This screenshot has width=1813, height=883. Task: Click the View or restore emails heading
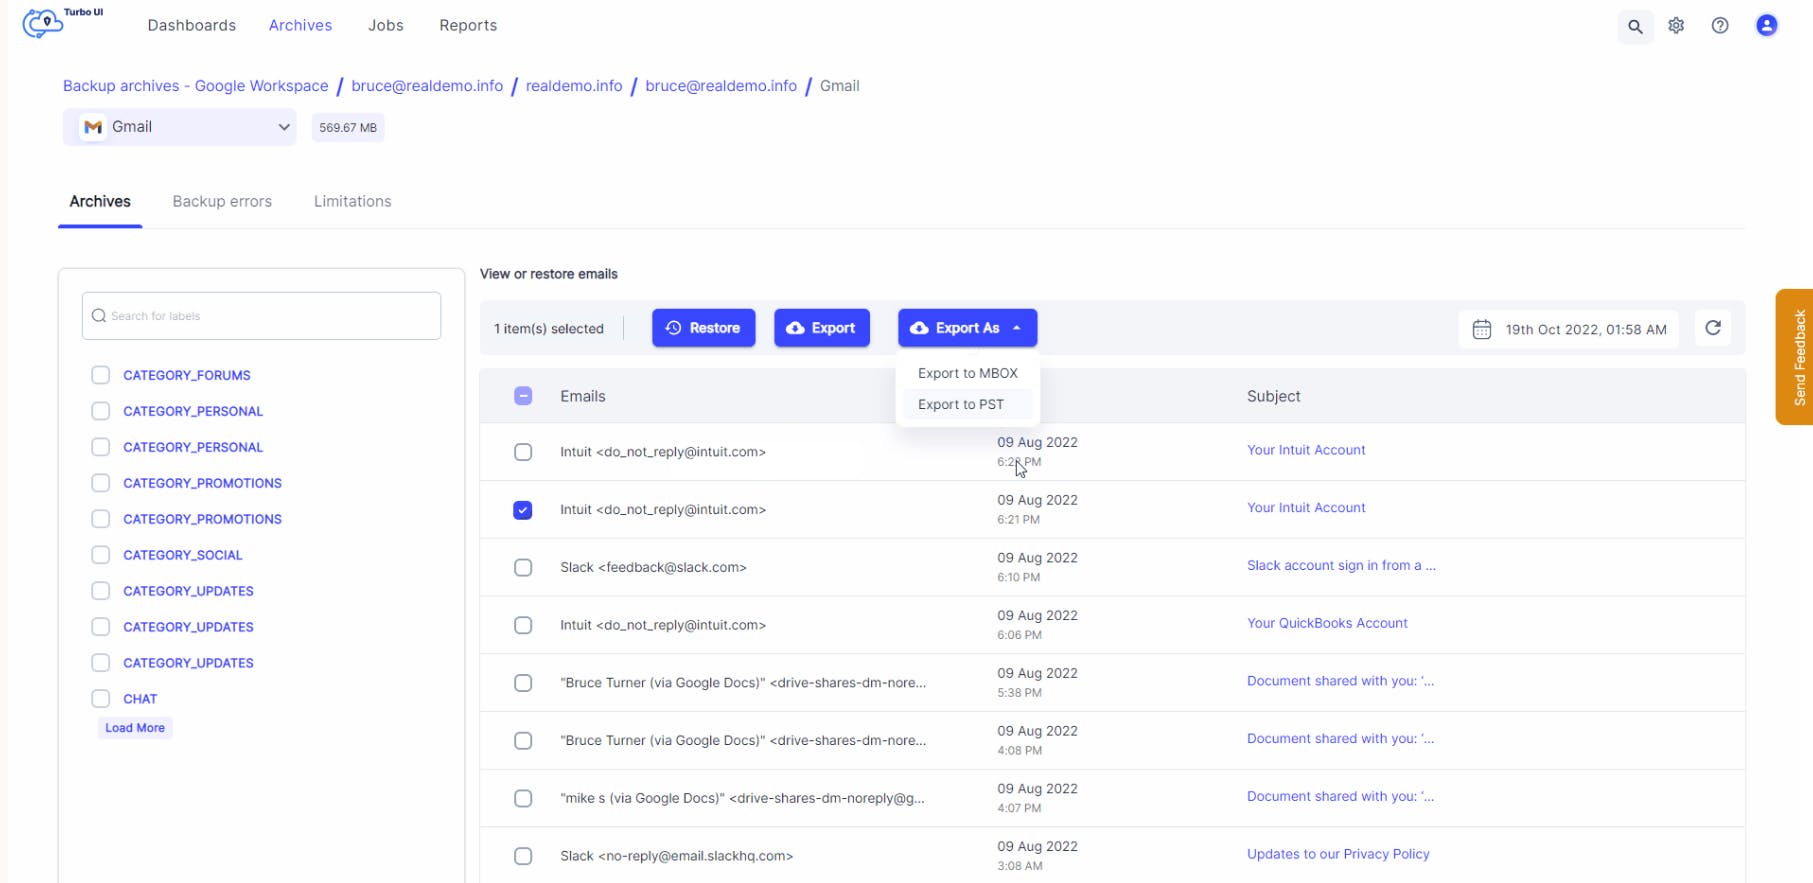[x=549, y=274]
